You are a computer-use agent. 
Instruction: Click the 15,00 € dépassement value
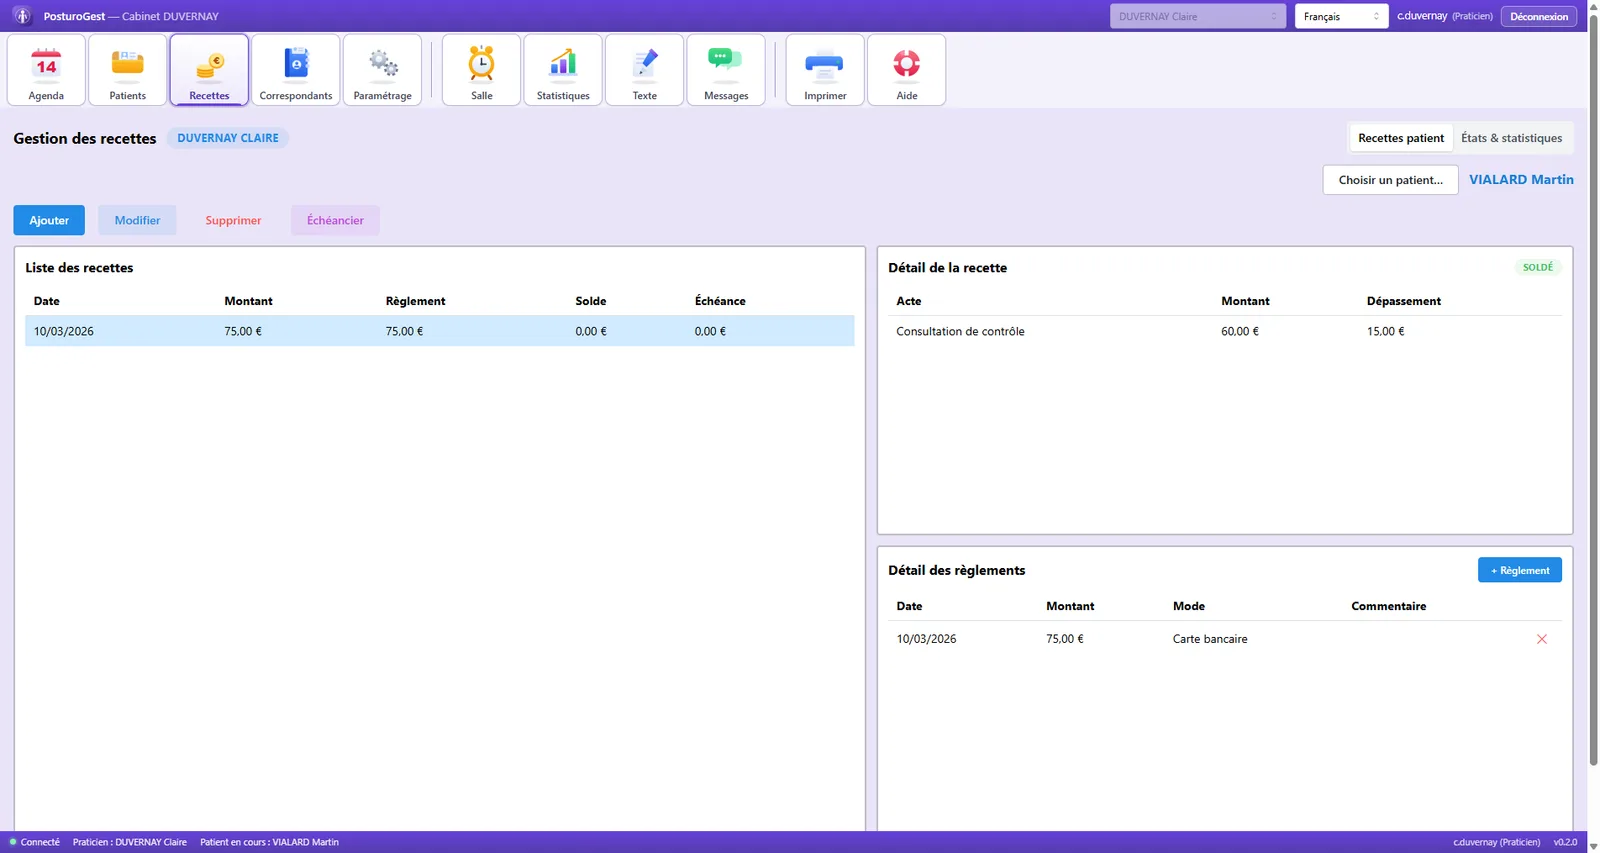point(1386,331)
